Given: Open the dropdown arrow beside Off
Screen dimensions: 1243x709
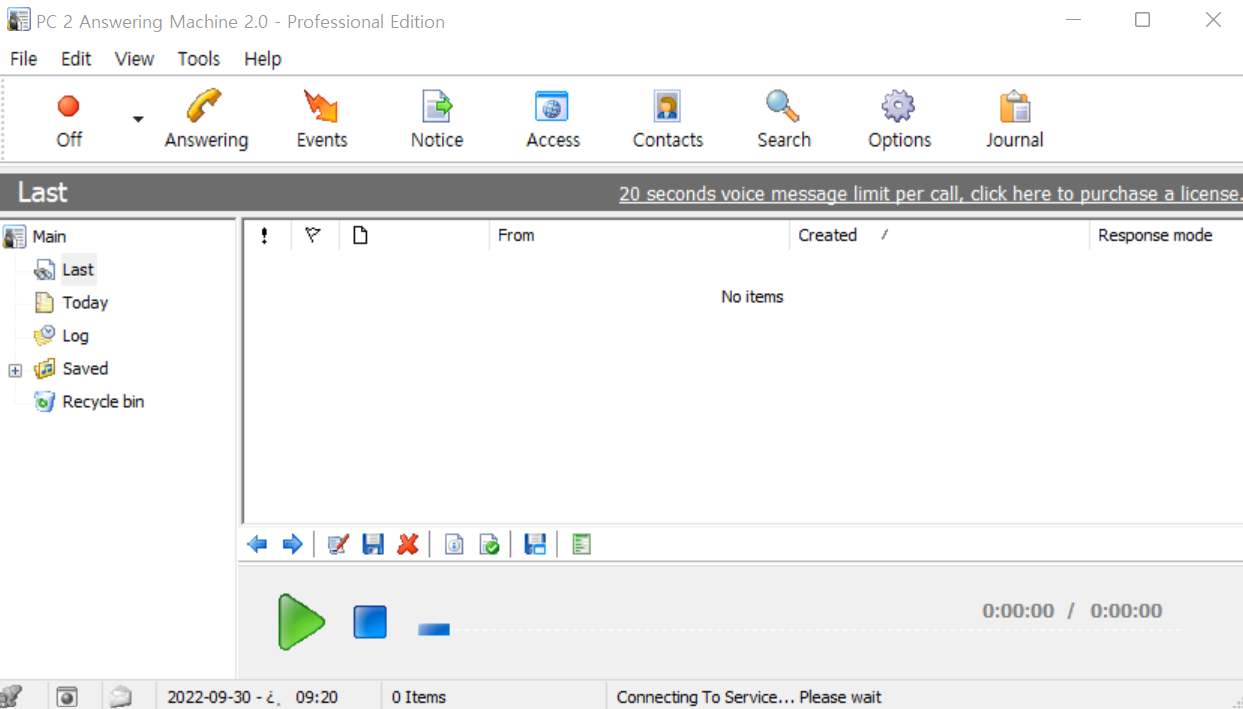Looking at the screenshot, I should pos(138,119).
